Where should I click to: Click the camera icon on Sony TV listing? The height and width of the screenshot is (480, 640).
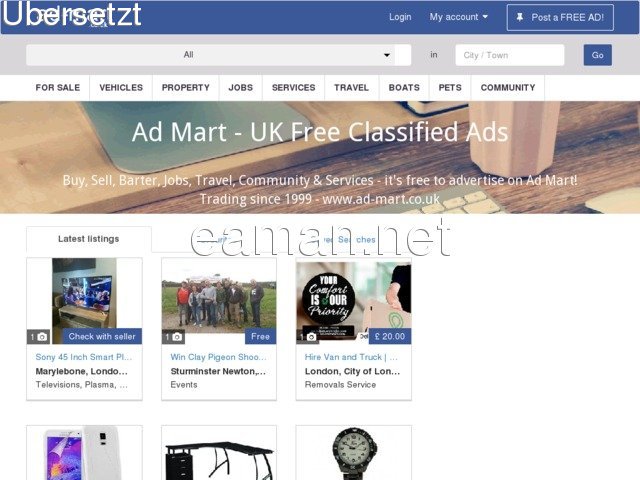(42, 337)
